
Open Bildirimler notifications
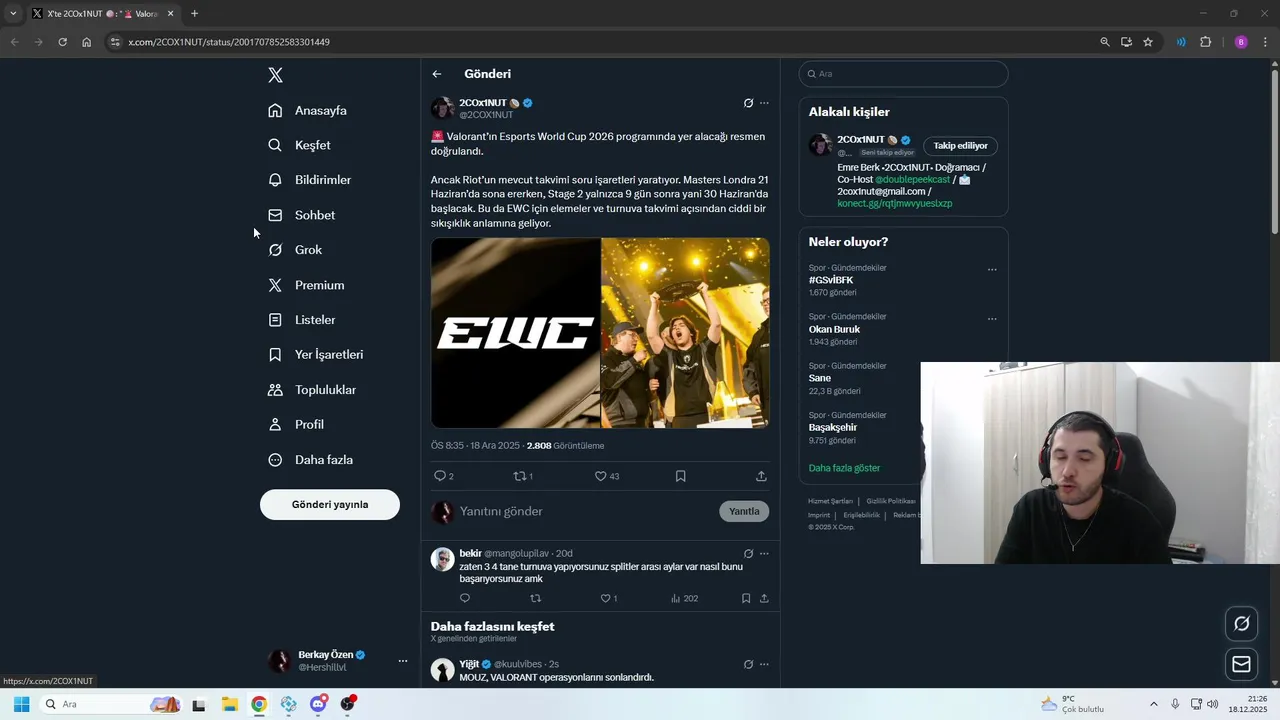[310, 180]
